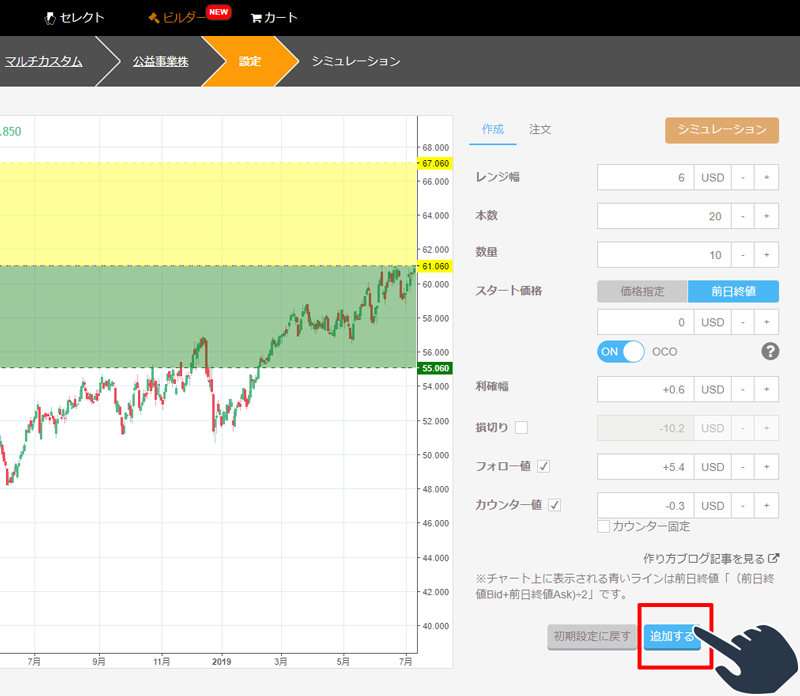Uncheck the カウンター値 checkbox
Viewport: 800px width, 696px height.
[x=554, y=505]
